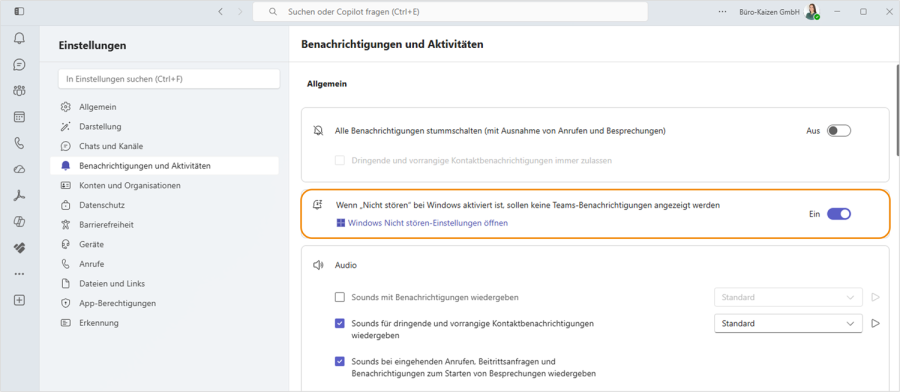Open Datenschutz settings

point(164,205)
